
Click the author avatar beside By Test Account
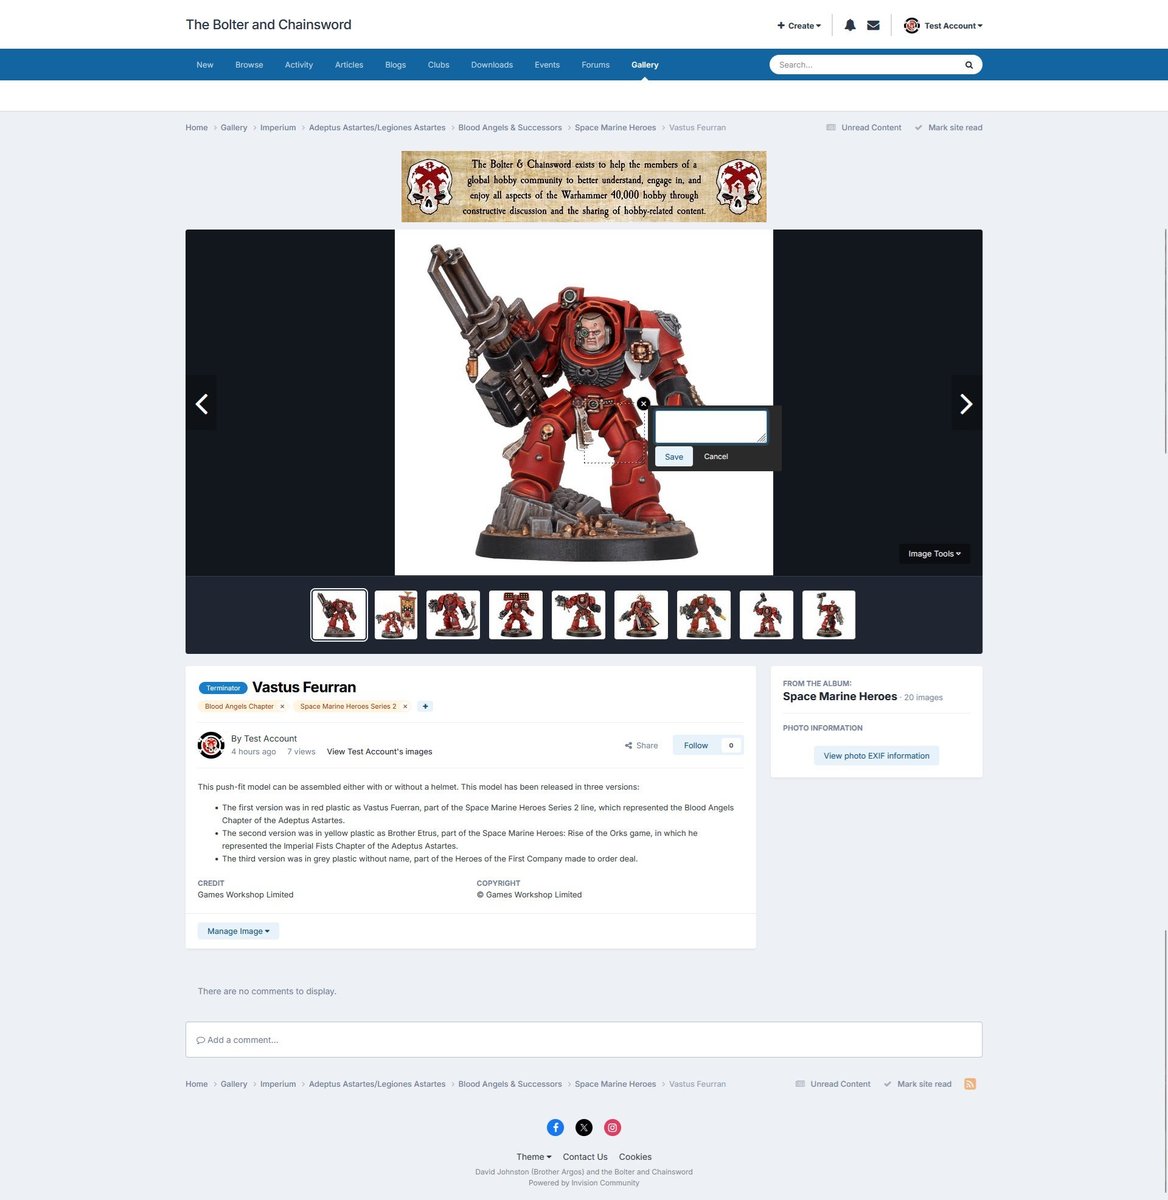[211, 745]
